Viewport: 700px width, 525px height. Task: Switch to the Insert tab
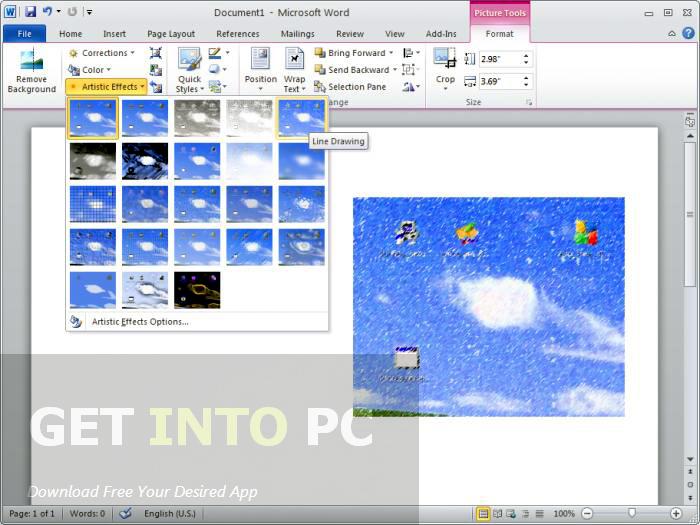(x=114, y=34)
